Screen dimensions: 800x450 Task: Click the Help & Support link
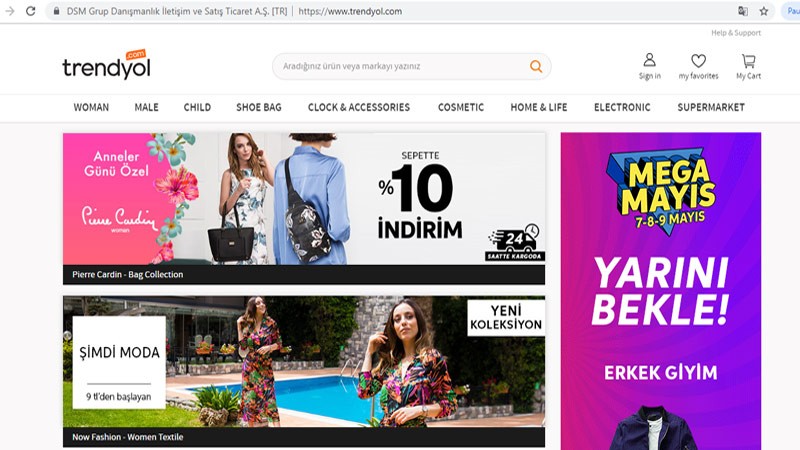coord(736,33)
